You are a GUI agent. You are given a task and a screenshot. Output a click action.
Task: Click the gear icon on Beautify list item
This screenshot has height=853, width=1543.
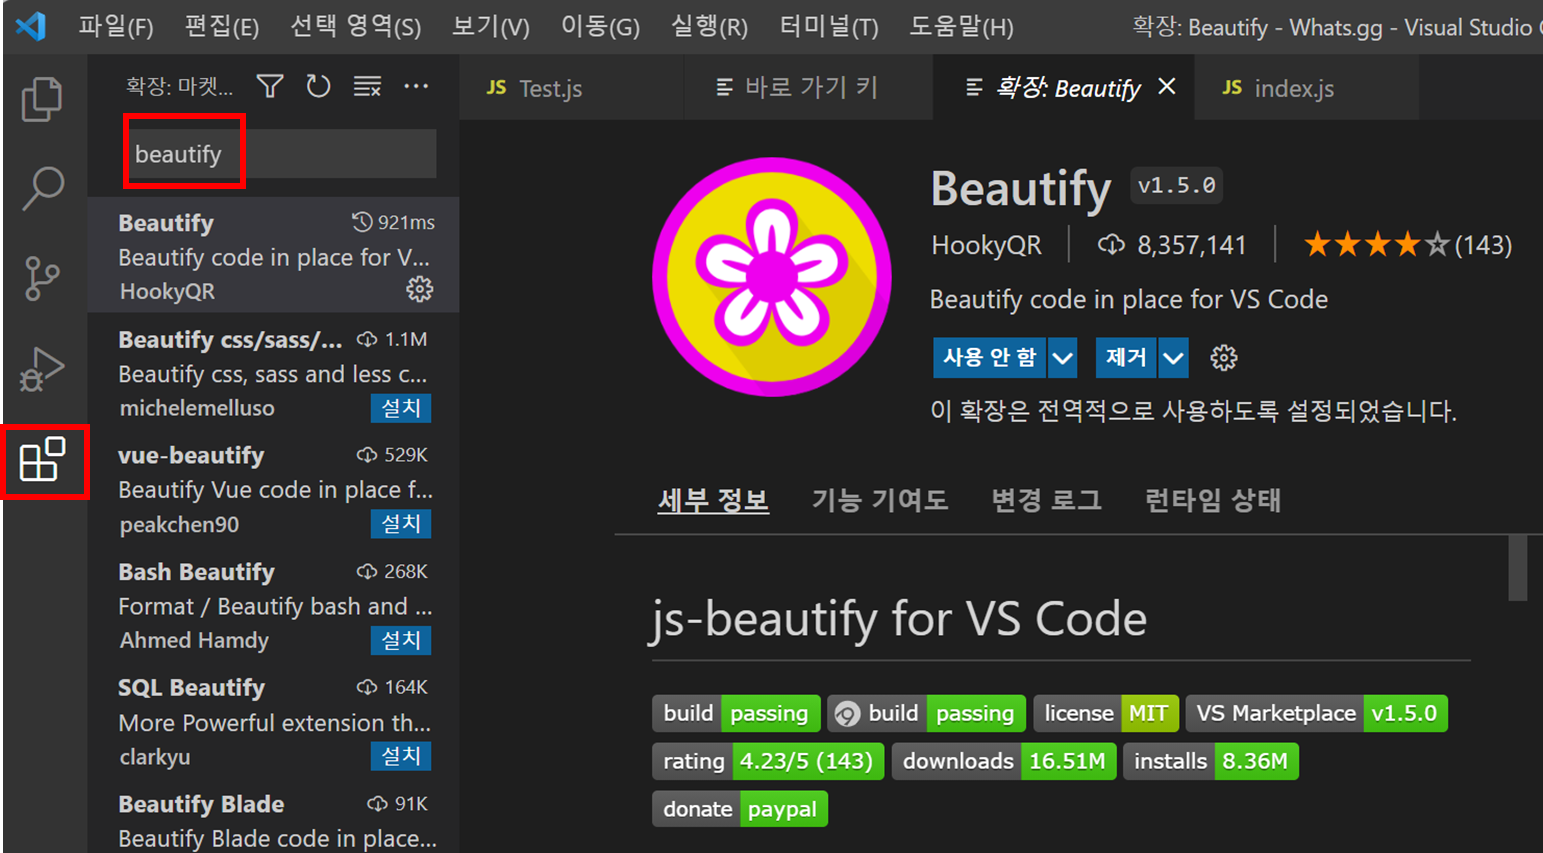click(x=420, y=289)
